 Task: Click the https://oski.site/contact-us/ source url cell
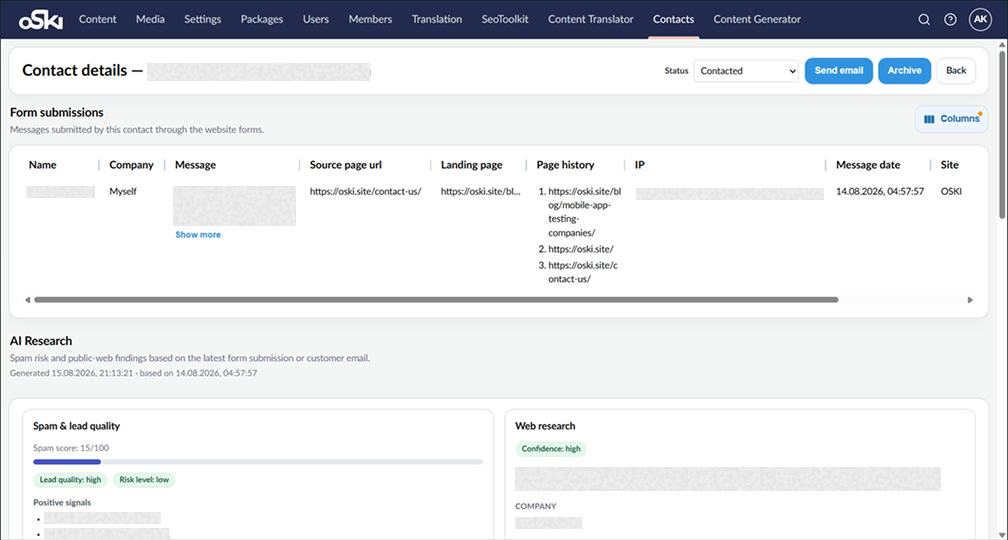(x=365, y=192)
